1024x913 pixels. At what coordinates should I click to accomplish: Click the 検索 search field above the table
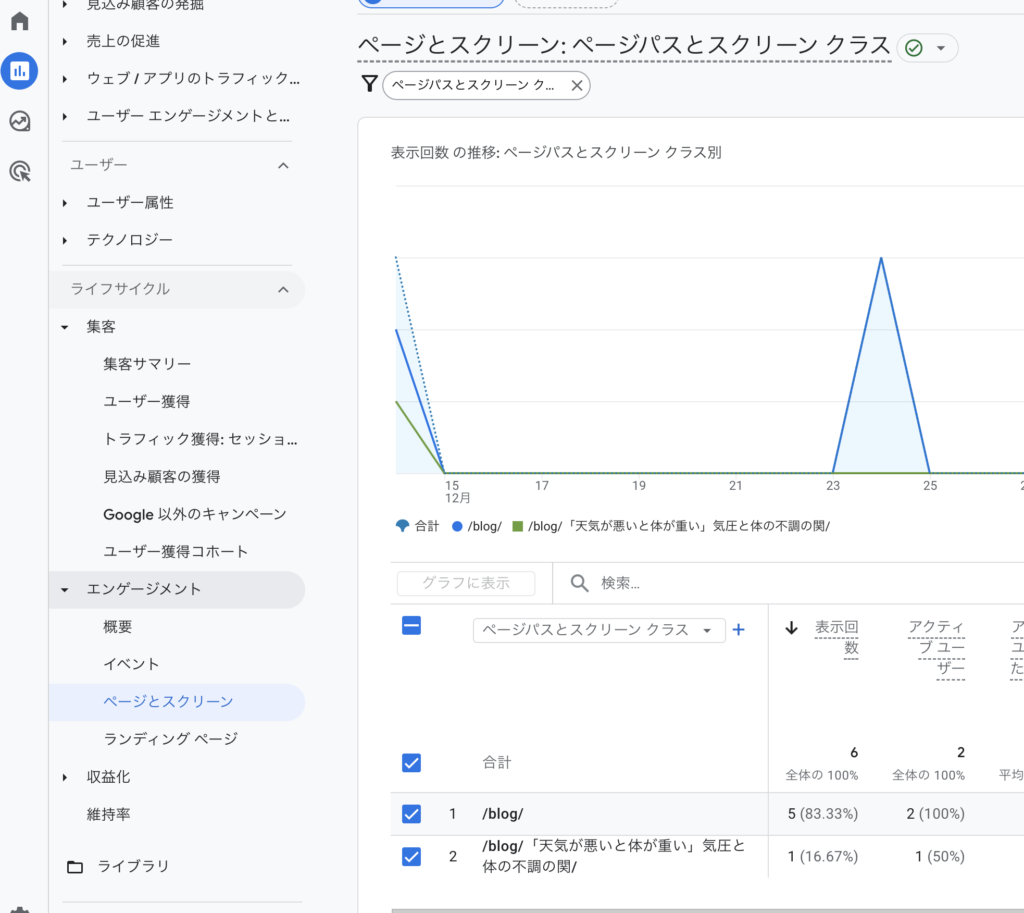pos(614,583)
